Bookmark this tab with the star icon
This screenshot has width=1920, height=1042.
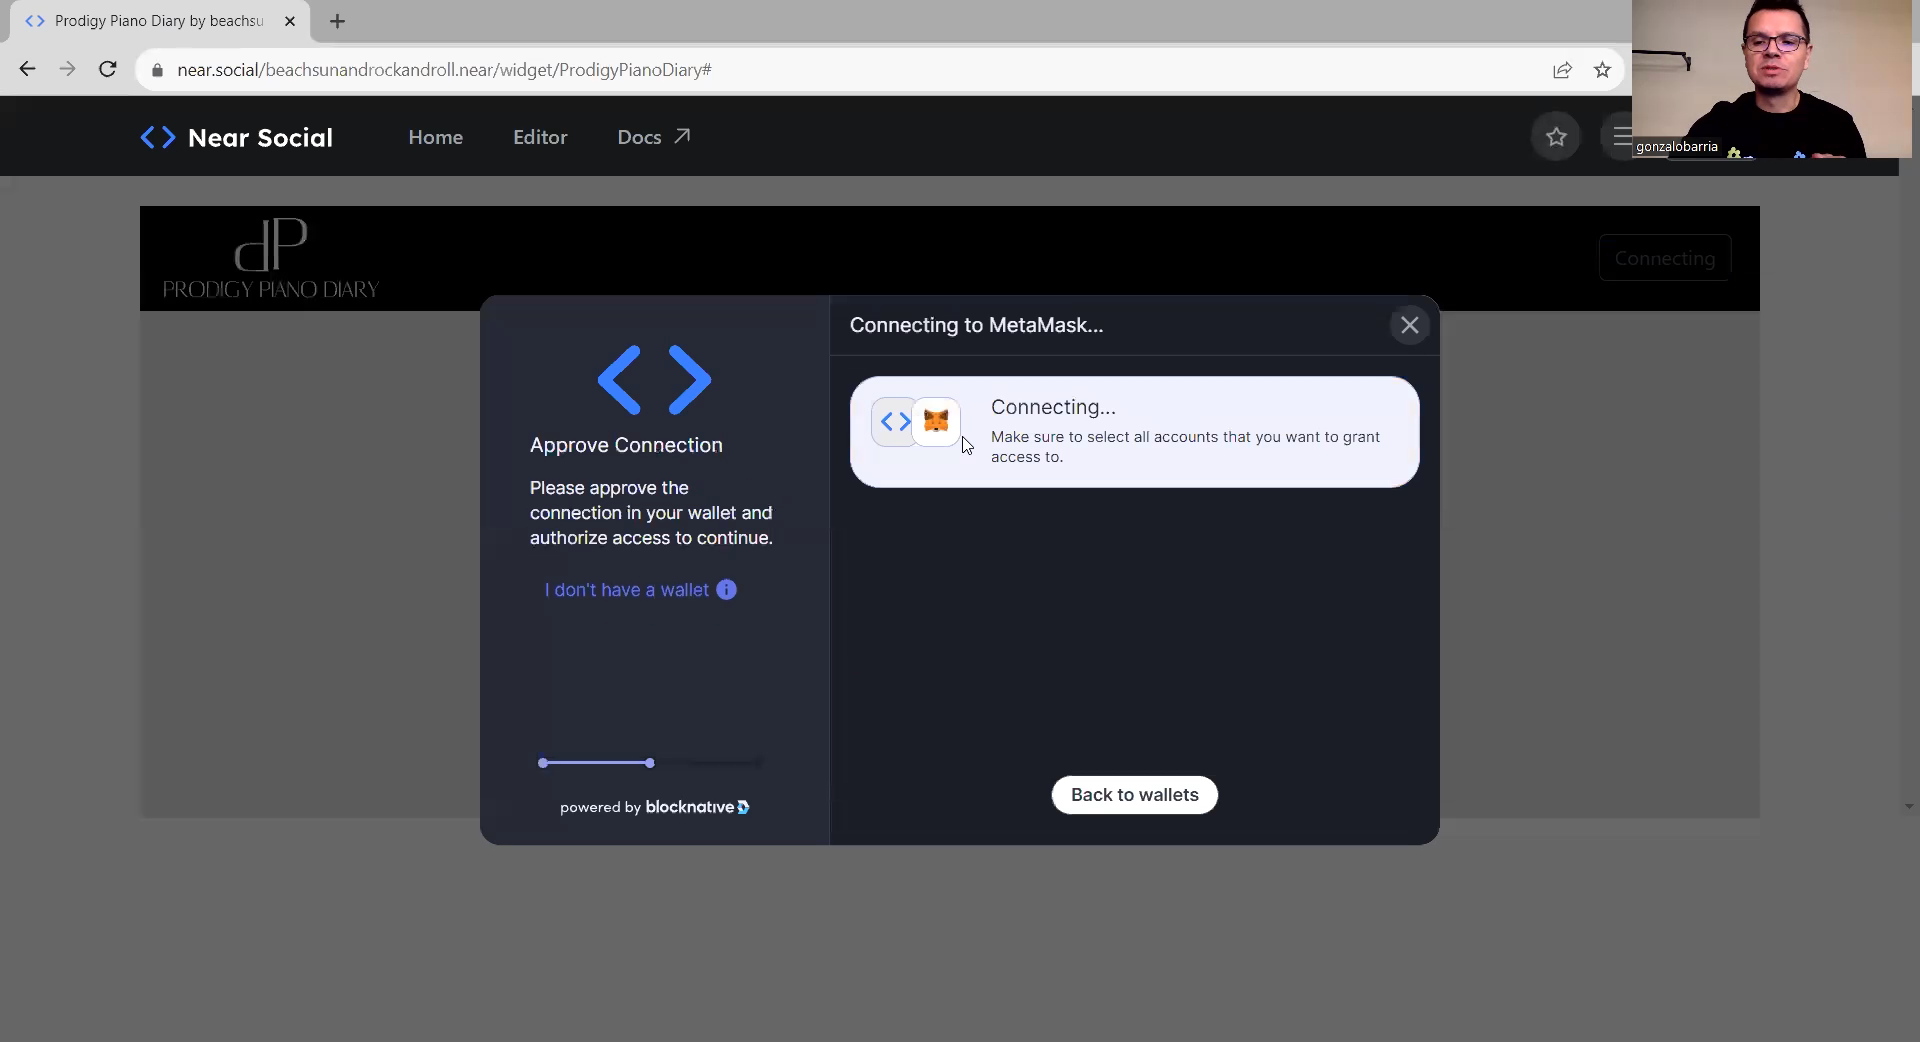(1602, 70)
